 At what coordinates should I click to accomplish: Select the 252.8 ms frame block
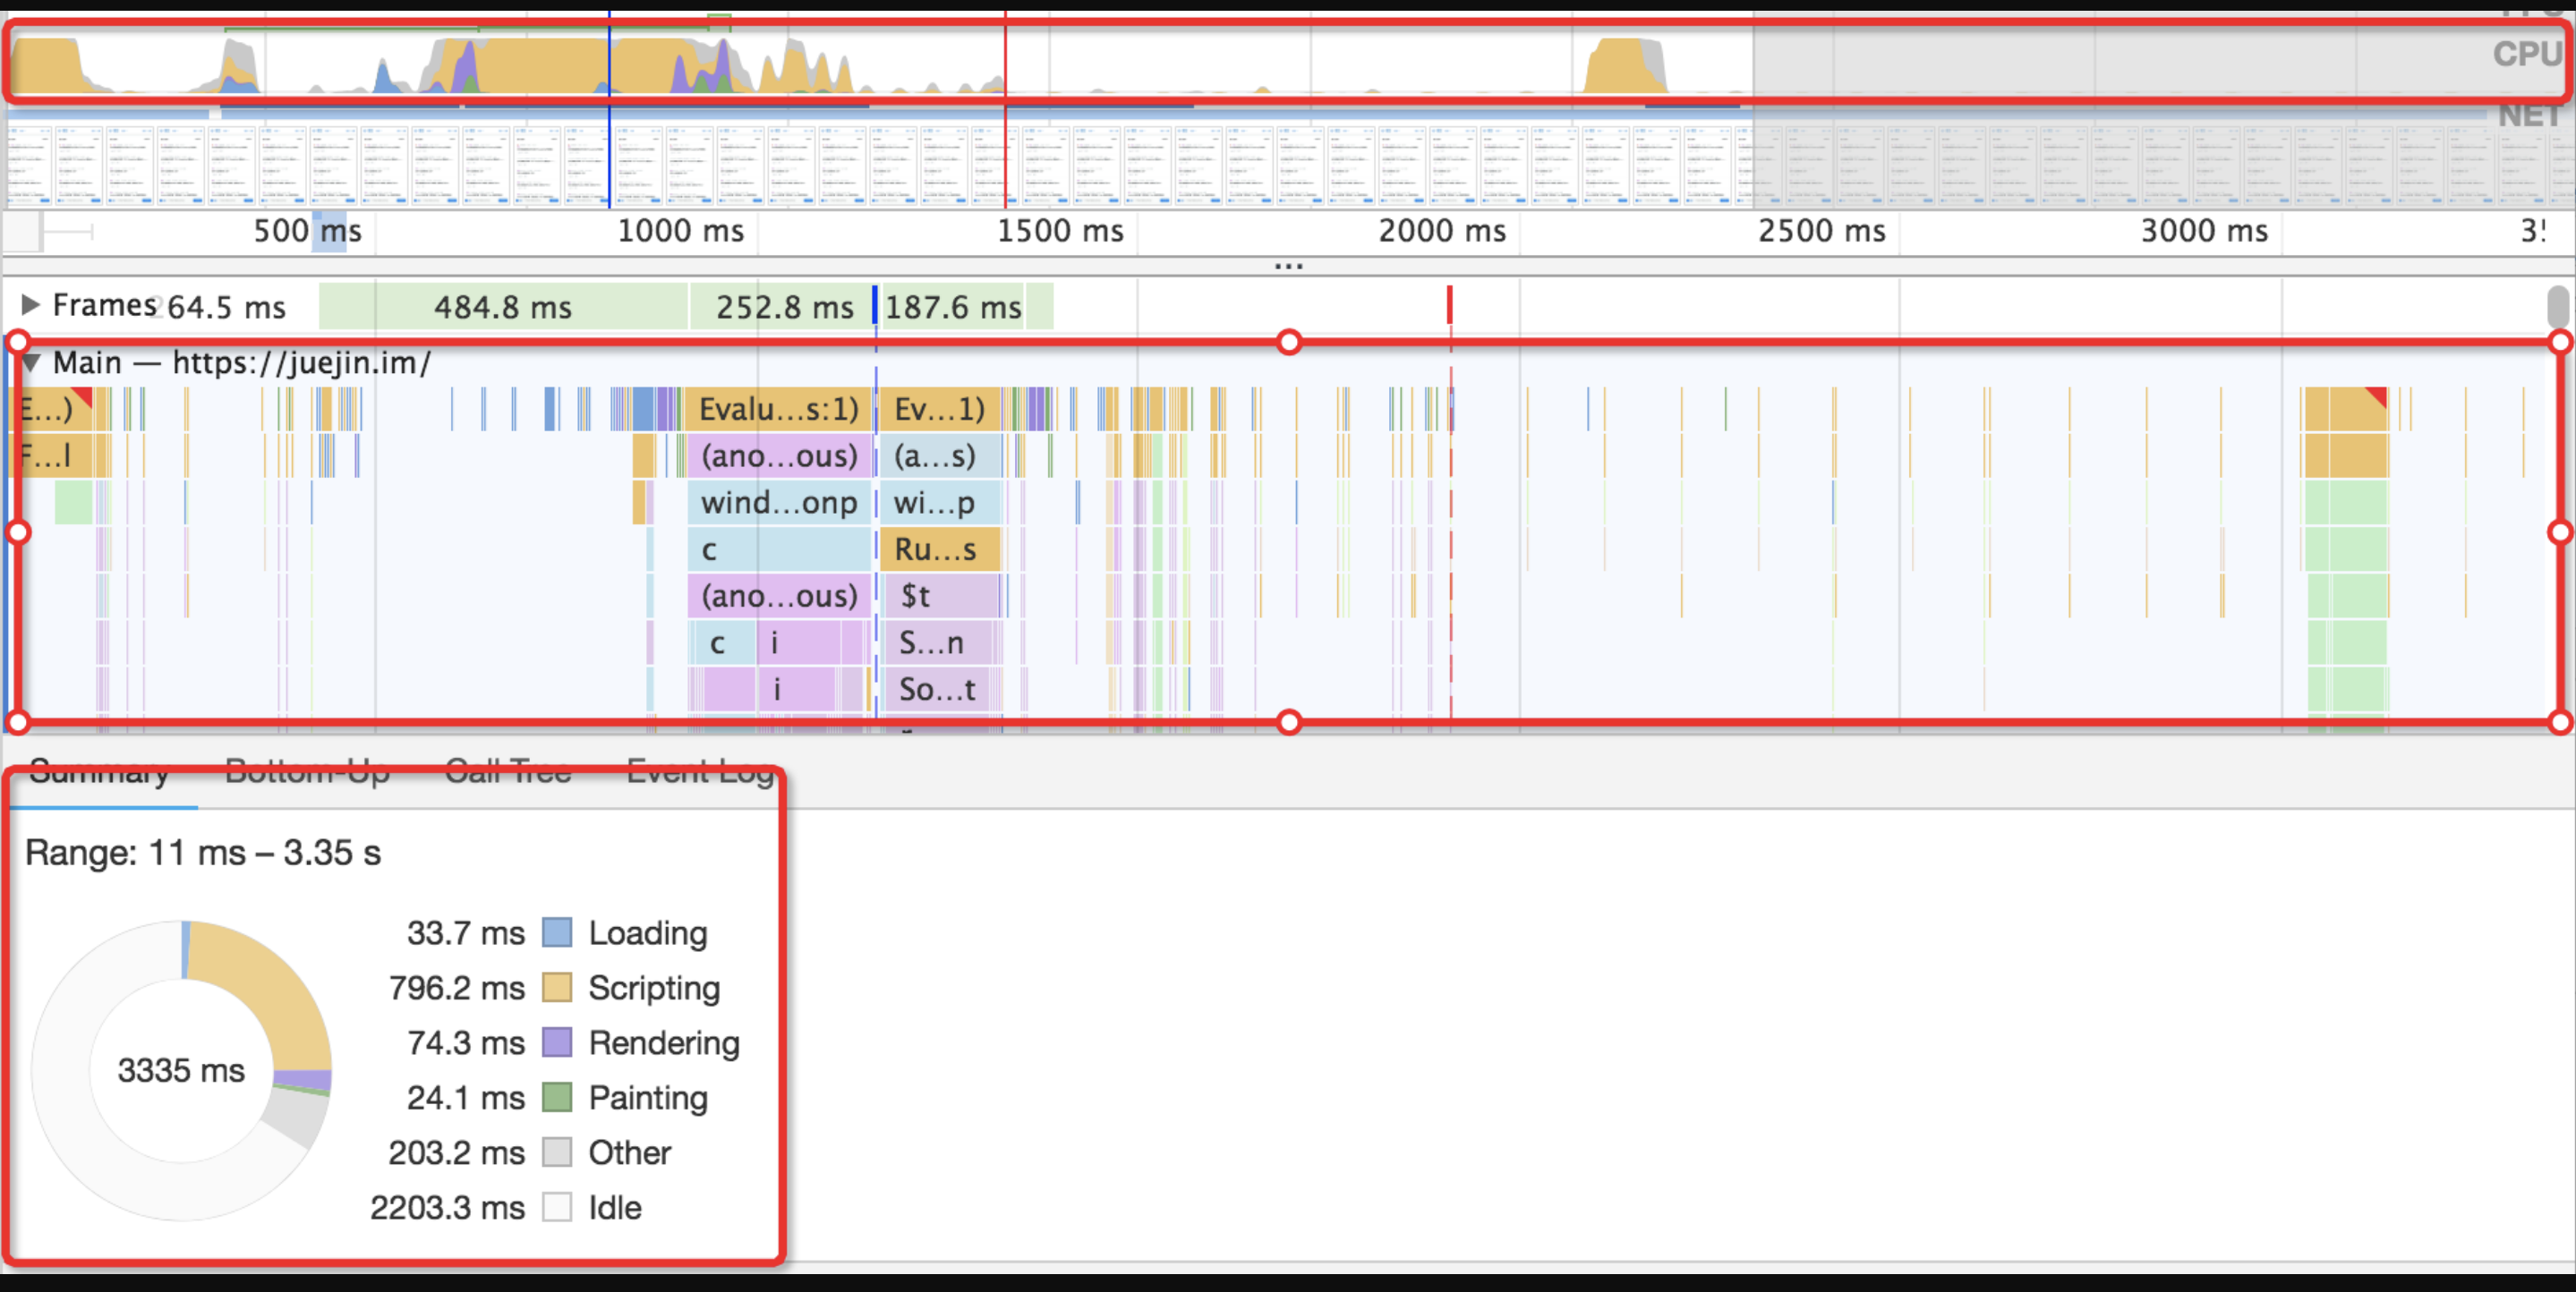click(x=783, y=307)
